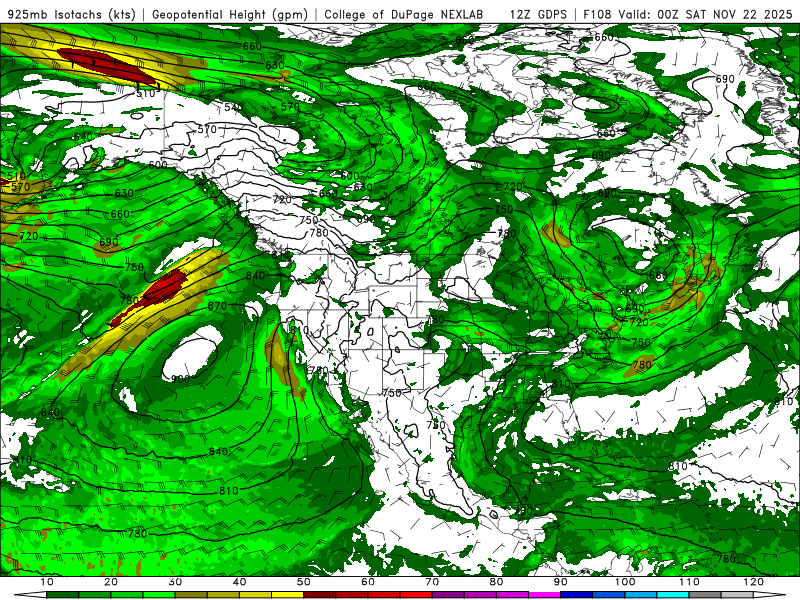Click the '870' height contour label

217,306
